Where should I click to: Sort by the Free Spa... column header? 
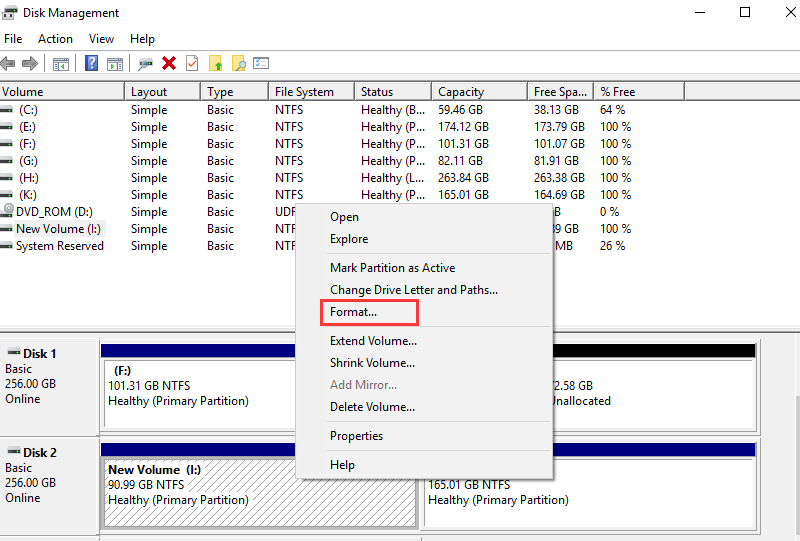(x=560, y=92)
